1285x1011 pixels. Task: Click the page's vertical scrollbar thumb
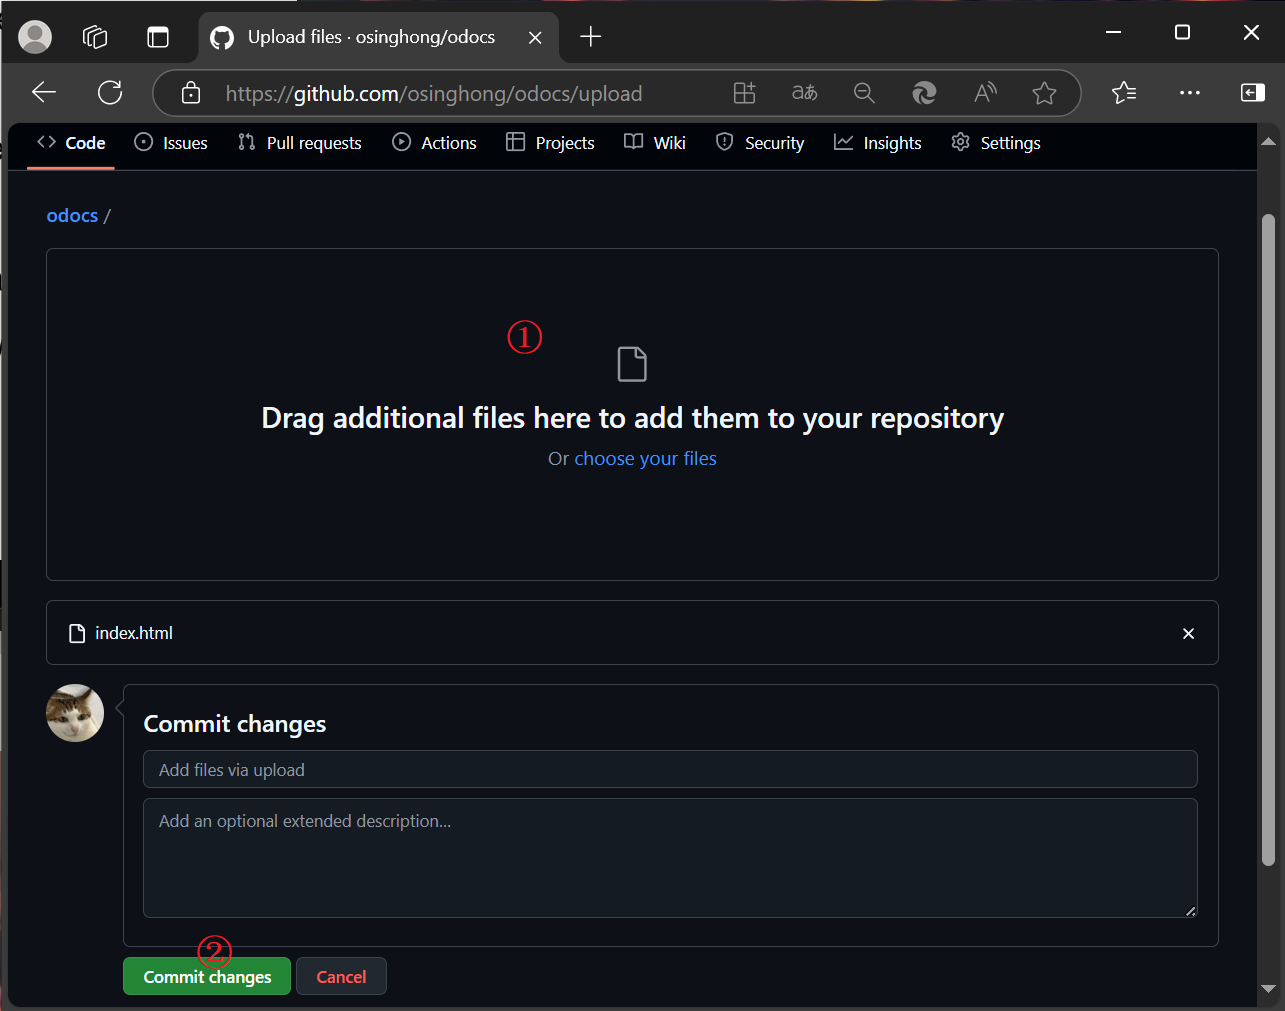pos(1268,540)
